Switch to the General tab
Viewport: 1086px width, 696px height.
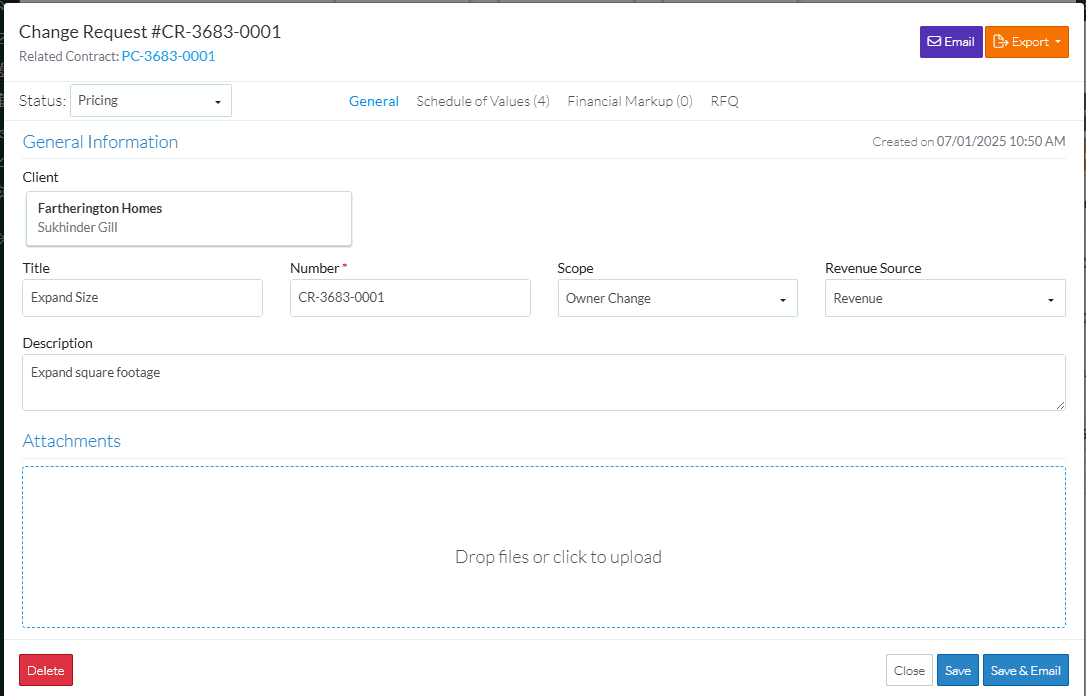pyautogui.click(x=374, y=101)
